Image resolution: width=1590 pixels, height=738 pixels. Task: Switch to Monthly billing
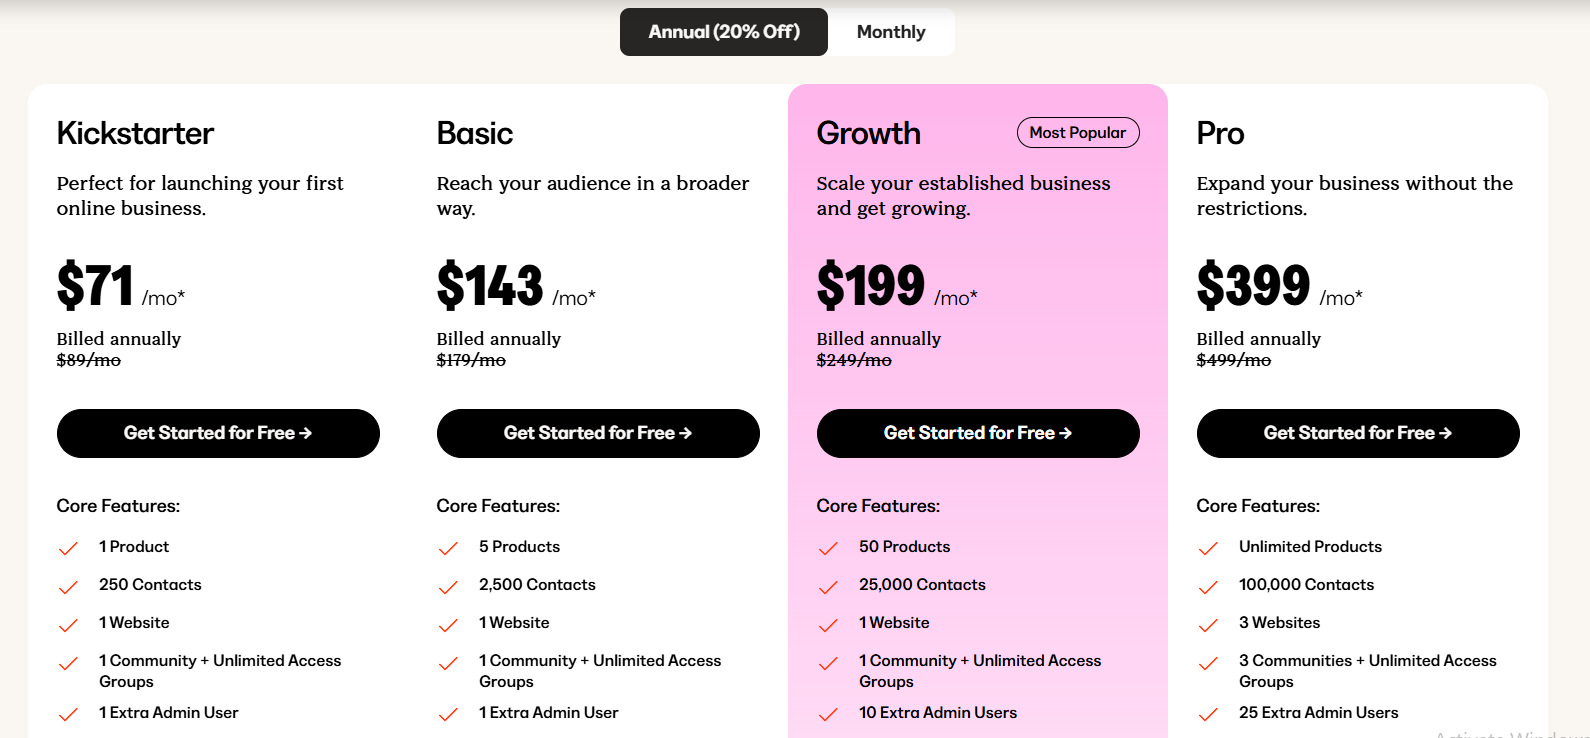coord(890,32)
